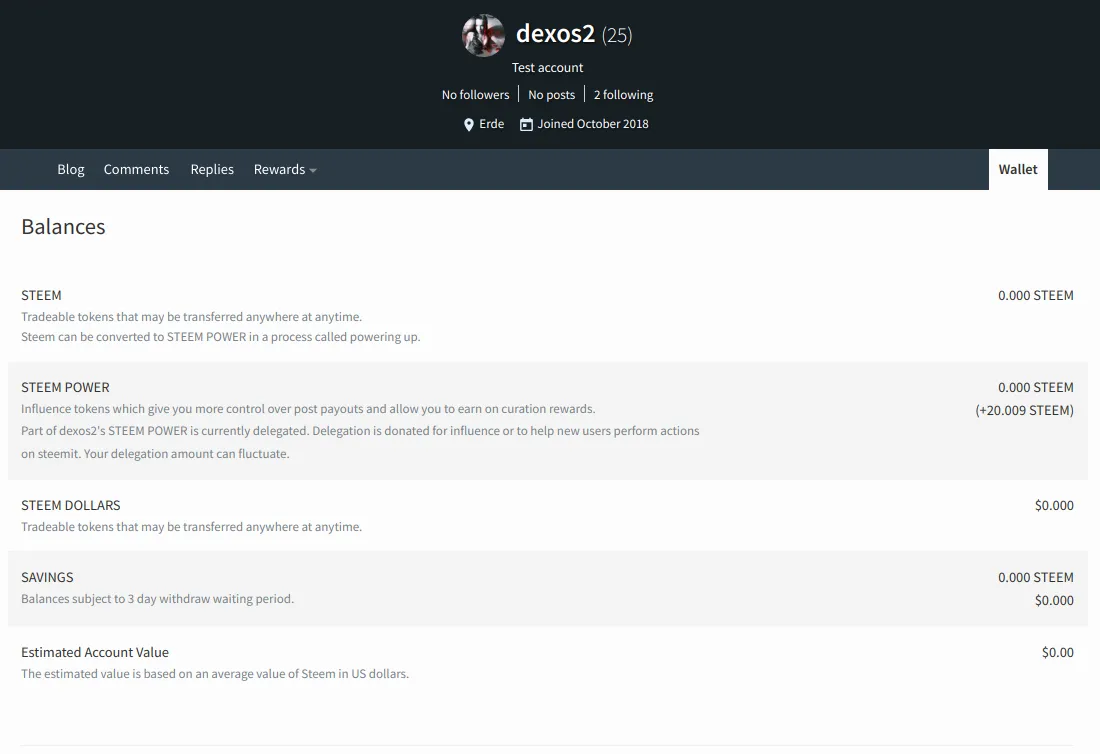Click the STEEM row title

pos(41,295)
